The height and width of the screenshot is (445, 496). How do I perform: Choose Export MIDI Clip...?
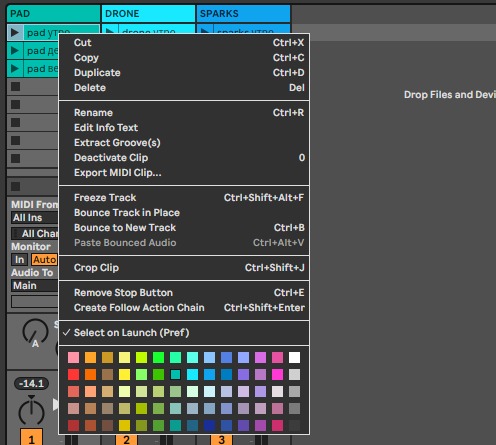pyautogui.click(x=184, y=173)
